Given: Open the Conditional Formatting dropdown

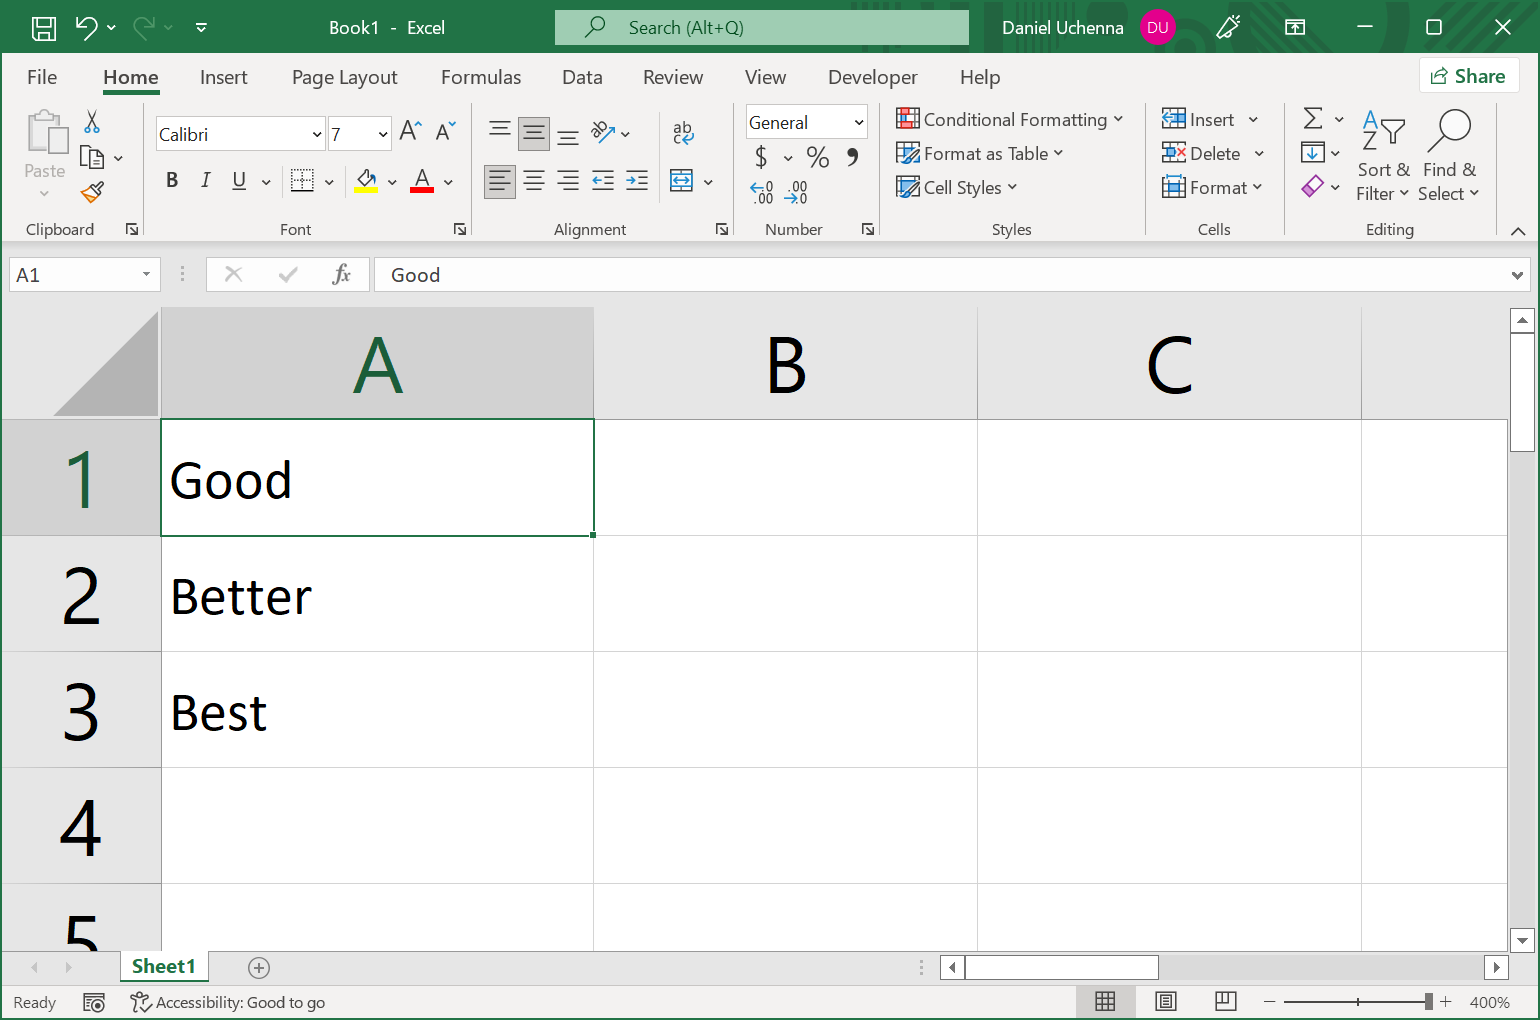Looking at the screenshot, I should point(1010,120).
